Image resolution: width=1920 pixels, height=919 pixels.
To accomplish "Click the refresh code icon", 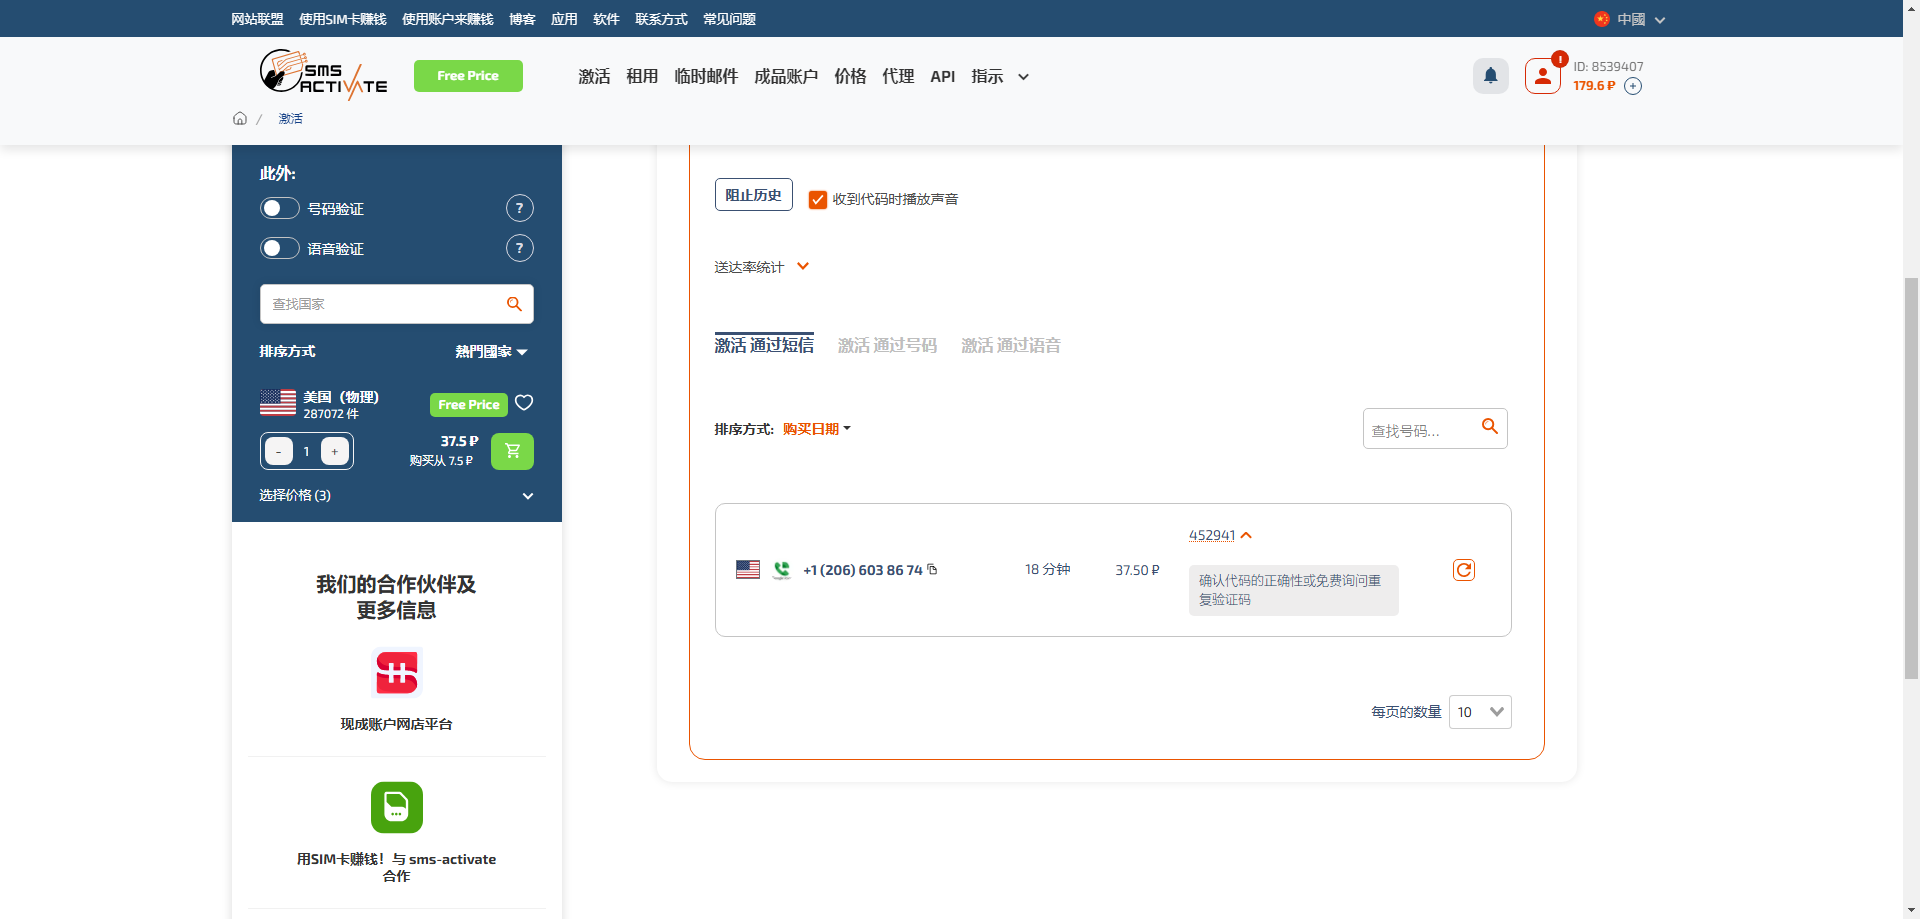I will click(x=1463, y=570).
